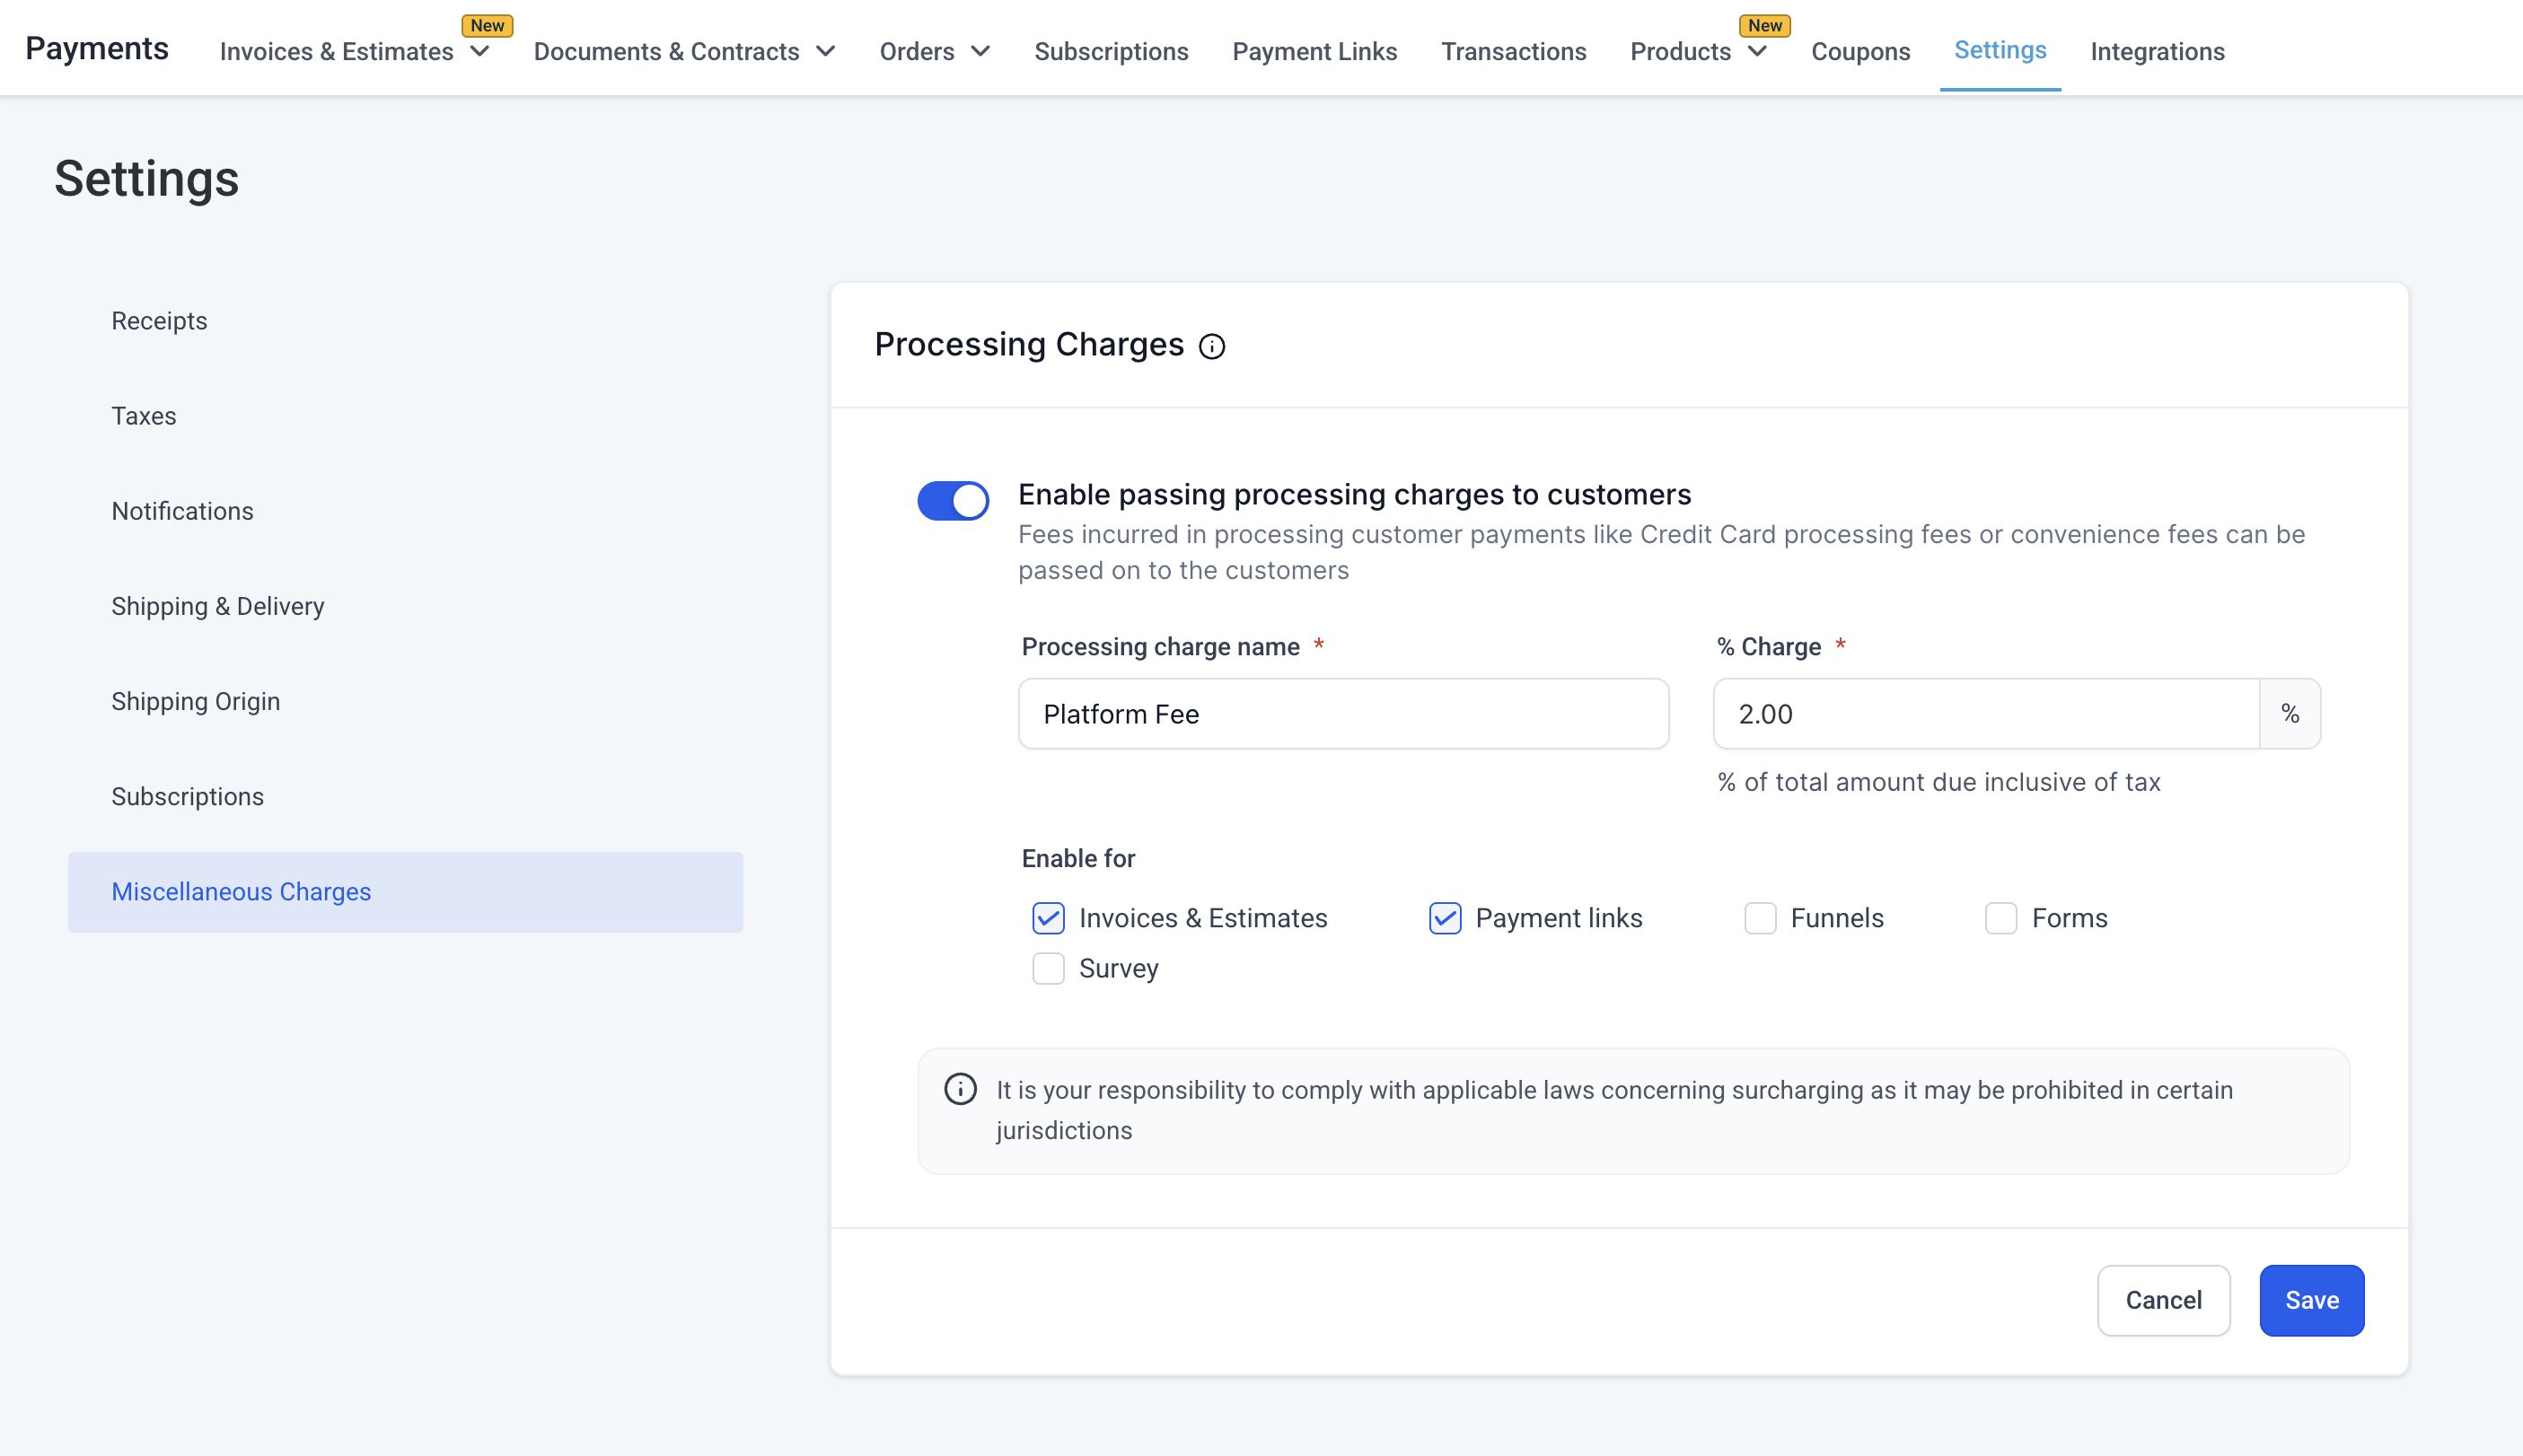
Task: Expand the Orders dropdown chevron
Action: point(980,52)
